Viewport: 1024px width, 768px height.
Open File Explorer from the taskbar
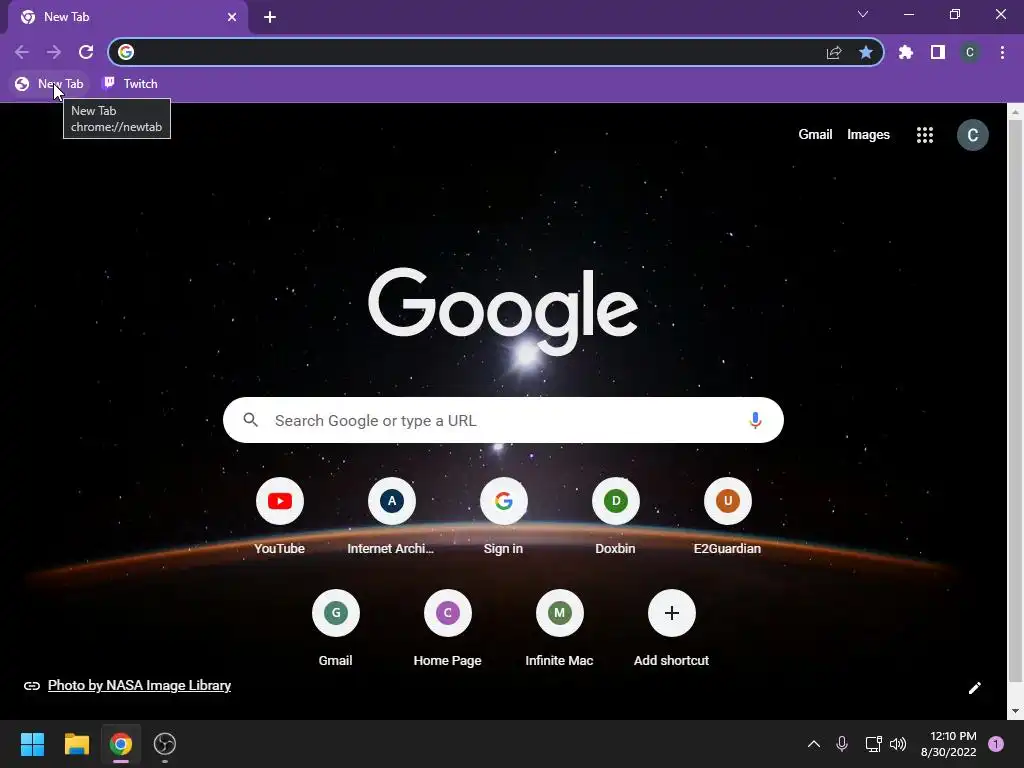click(x=76, y=744)
